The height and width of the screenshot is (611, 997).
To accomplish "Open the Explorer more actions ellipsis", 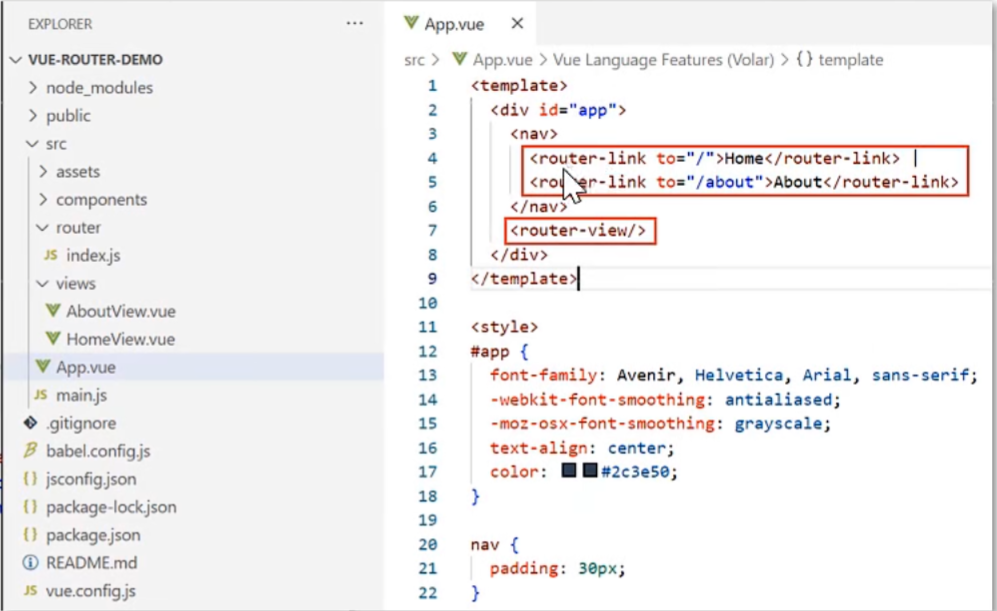I will click(x=354, y=24).
